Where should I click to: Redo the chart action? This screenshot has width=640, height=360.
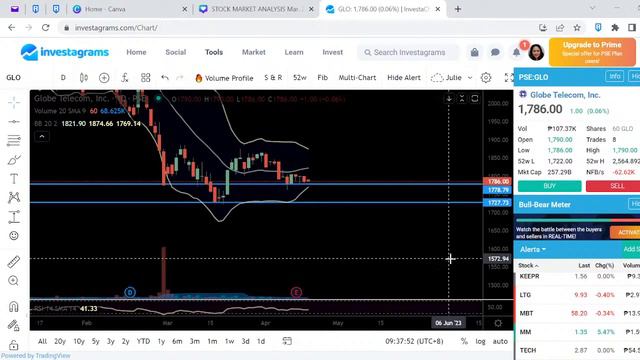(x=179, y=78)
